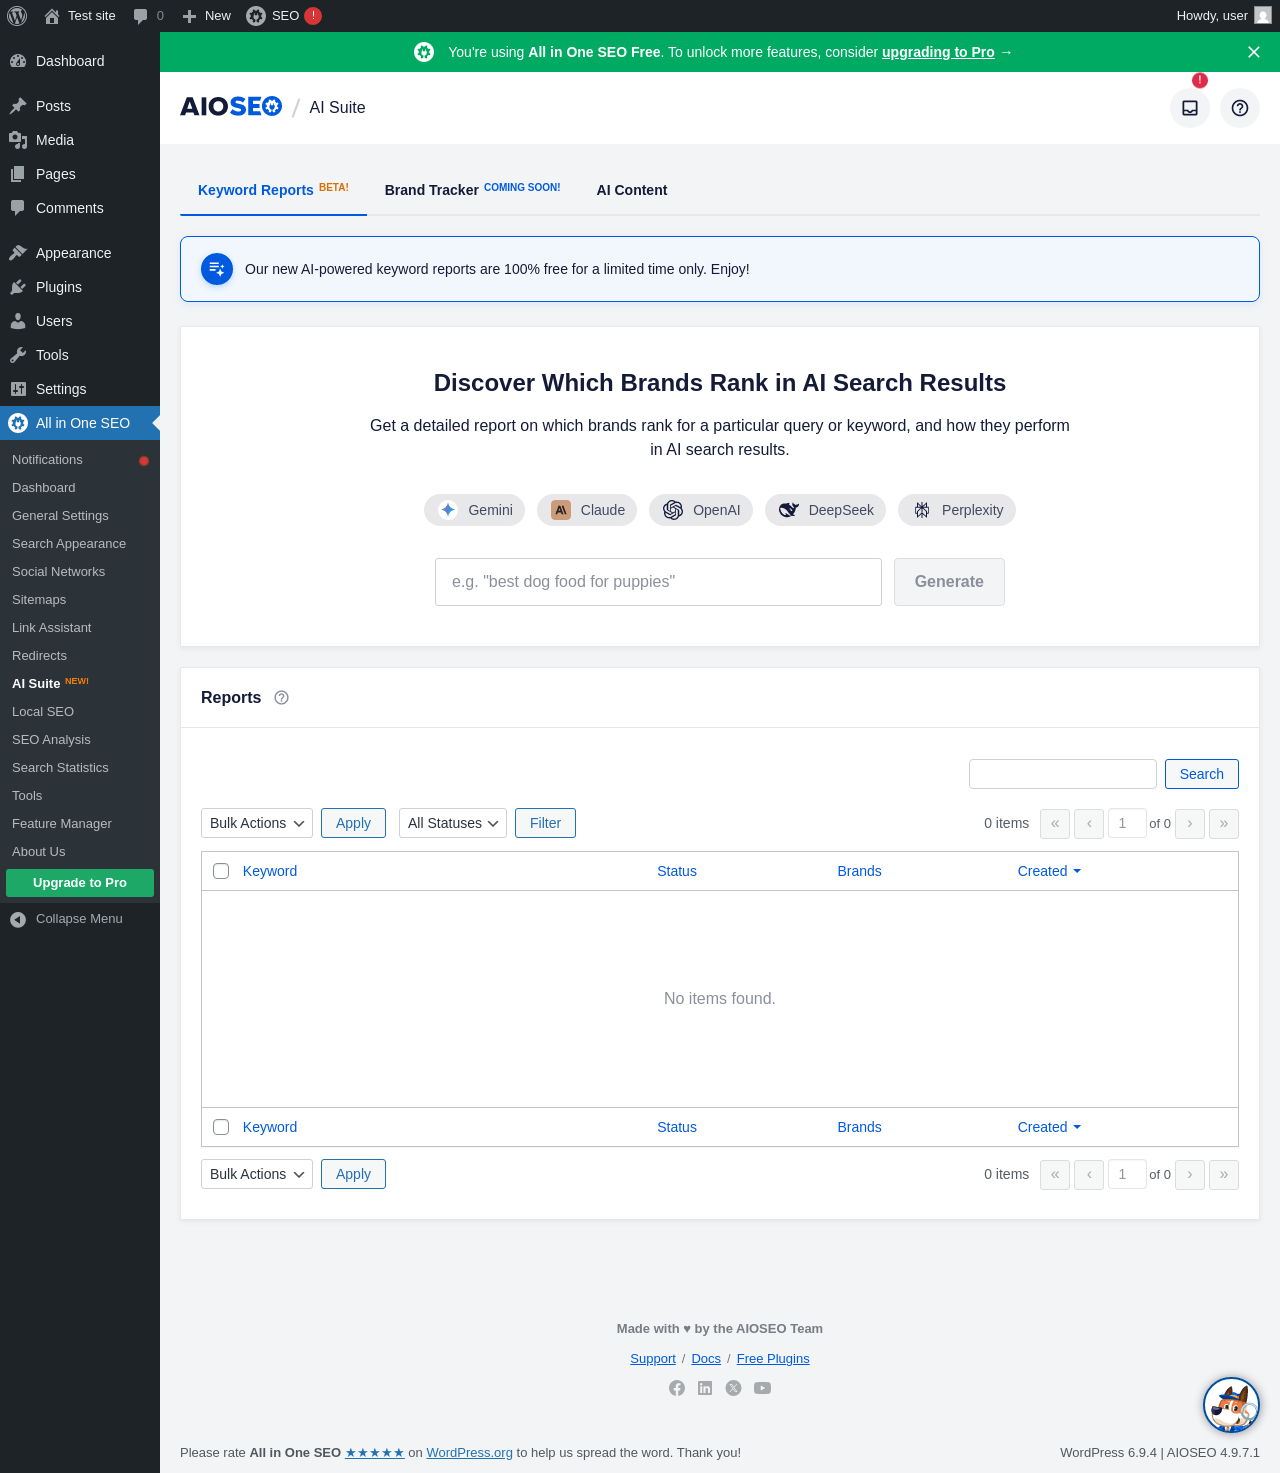Open the AIOSEO notifications inbox icon
Screen dimensions: 1280x1473
[x=1190, y=108]
